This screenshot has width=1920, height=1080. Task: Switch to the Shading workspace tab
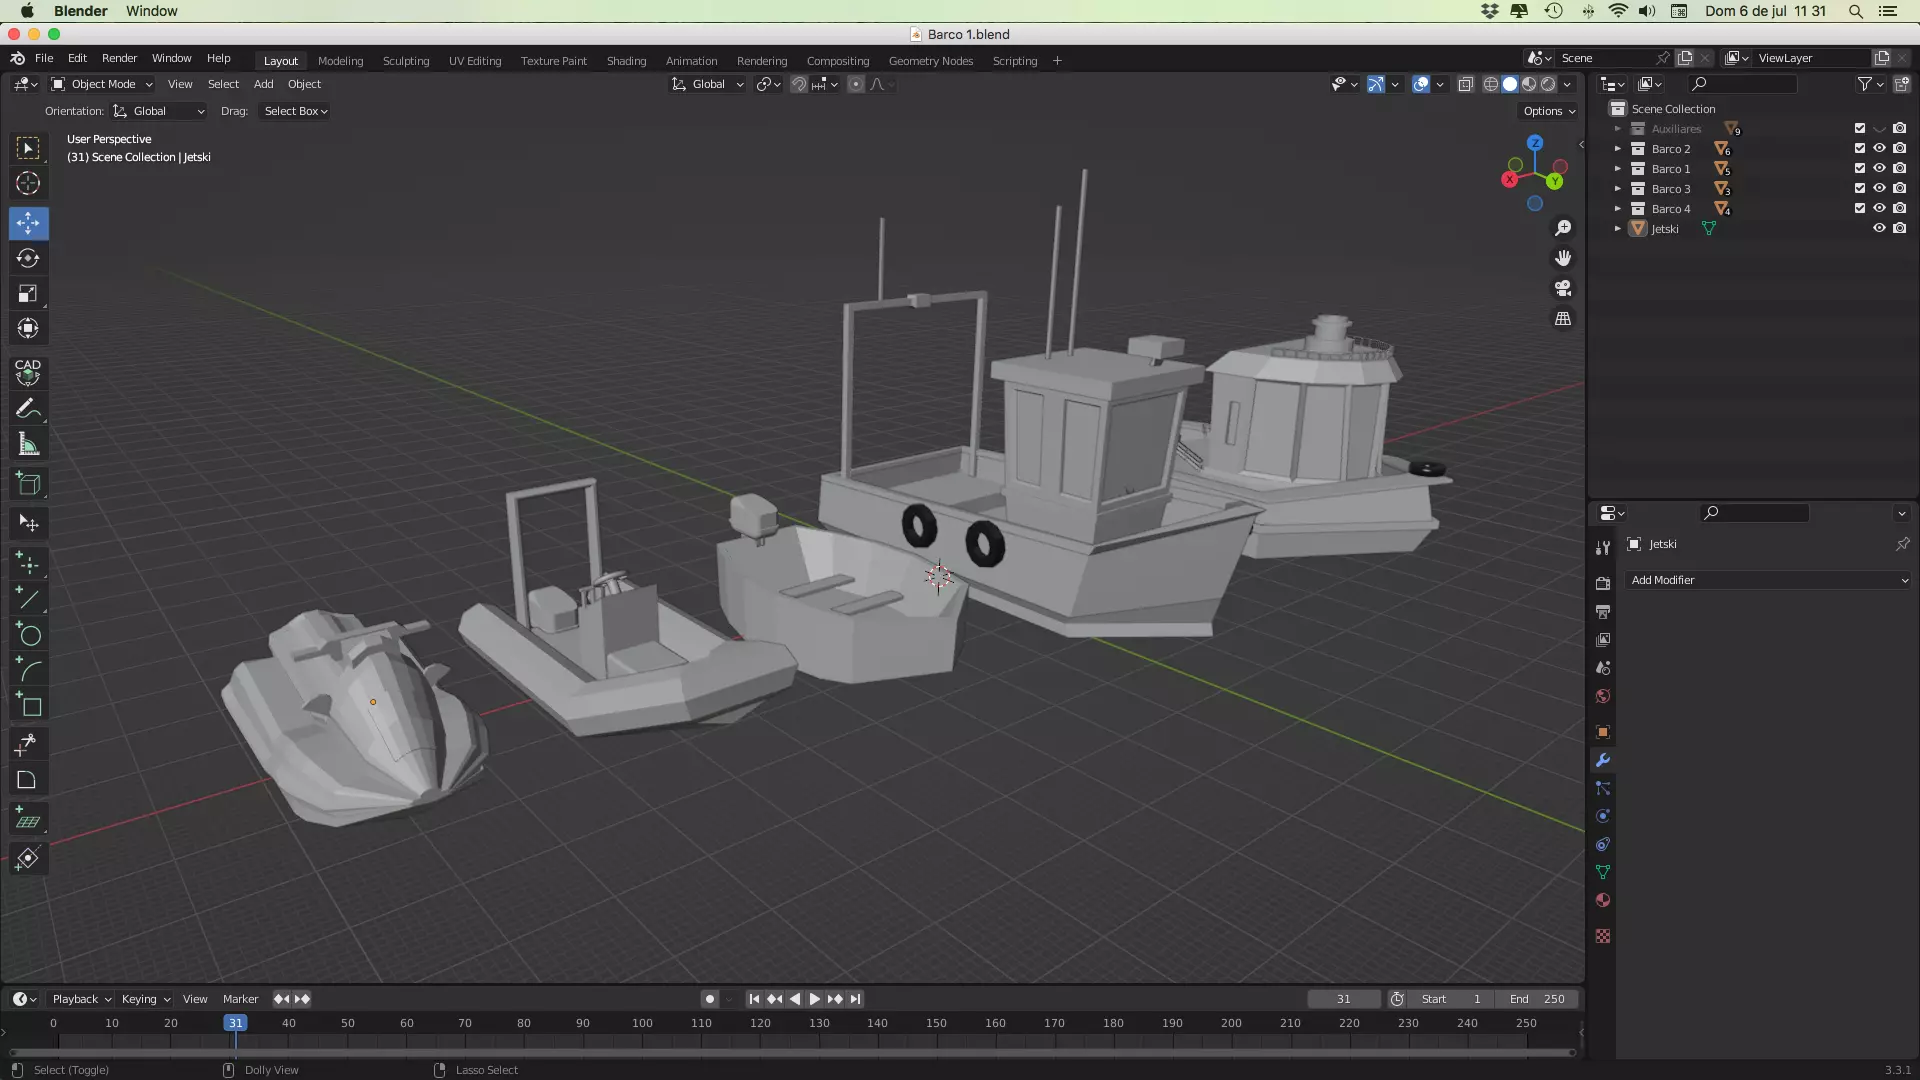pos(626,61)
